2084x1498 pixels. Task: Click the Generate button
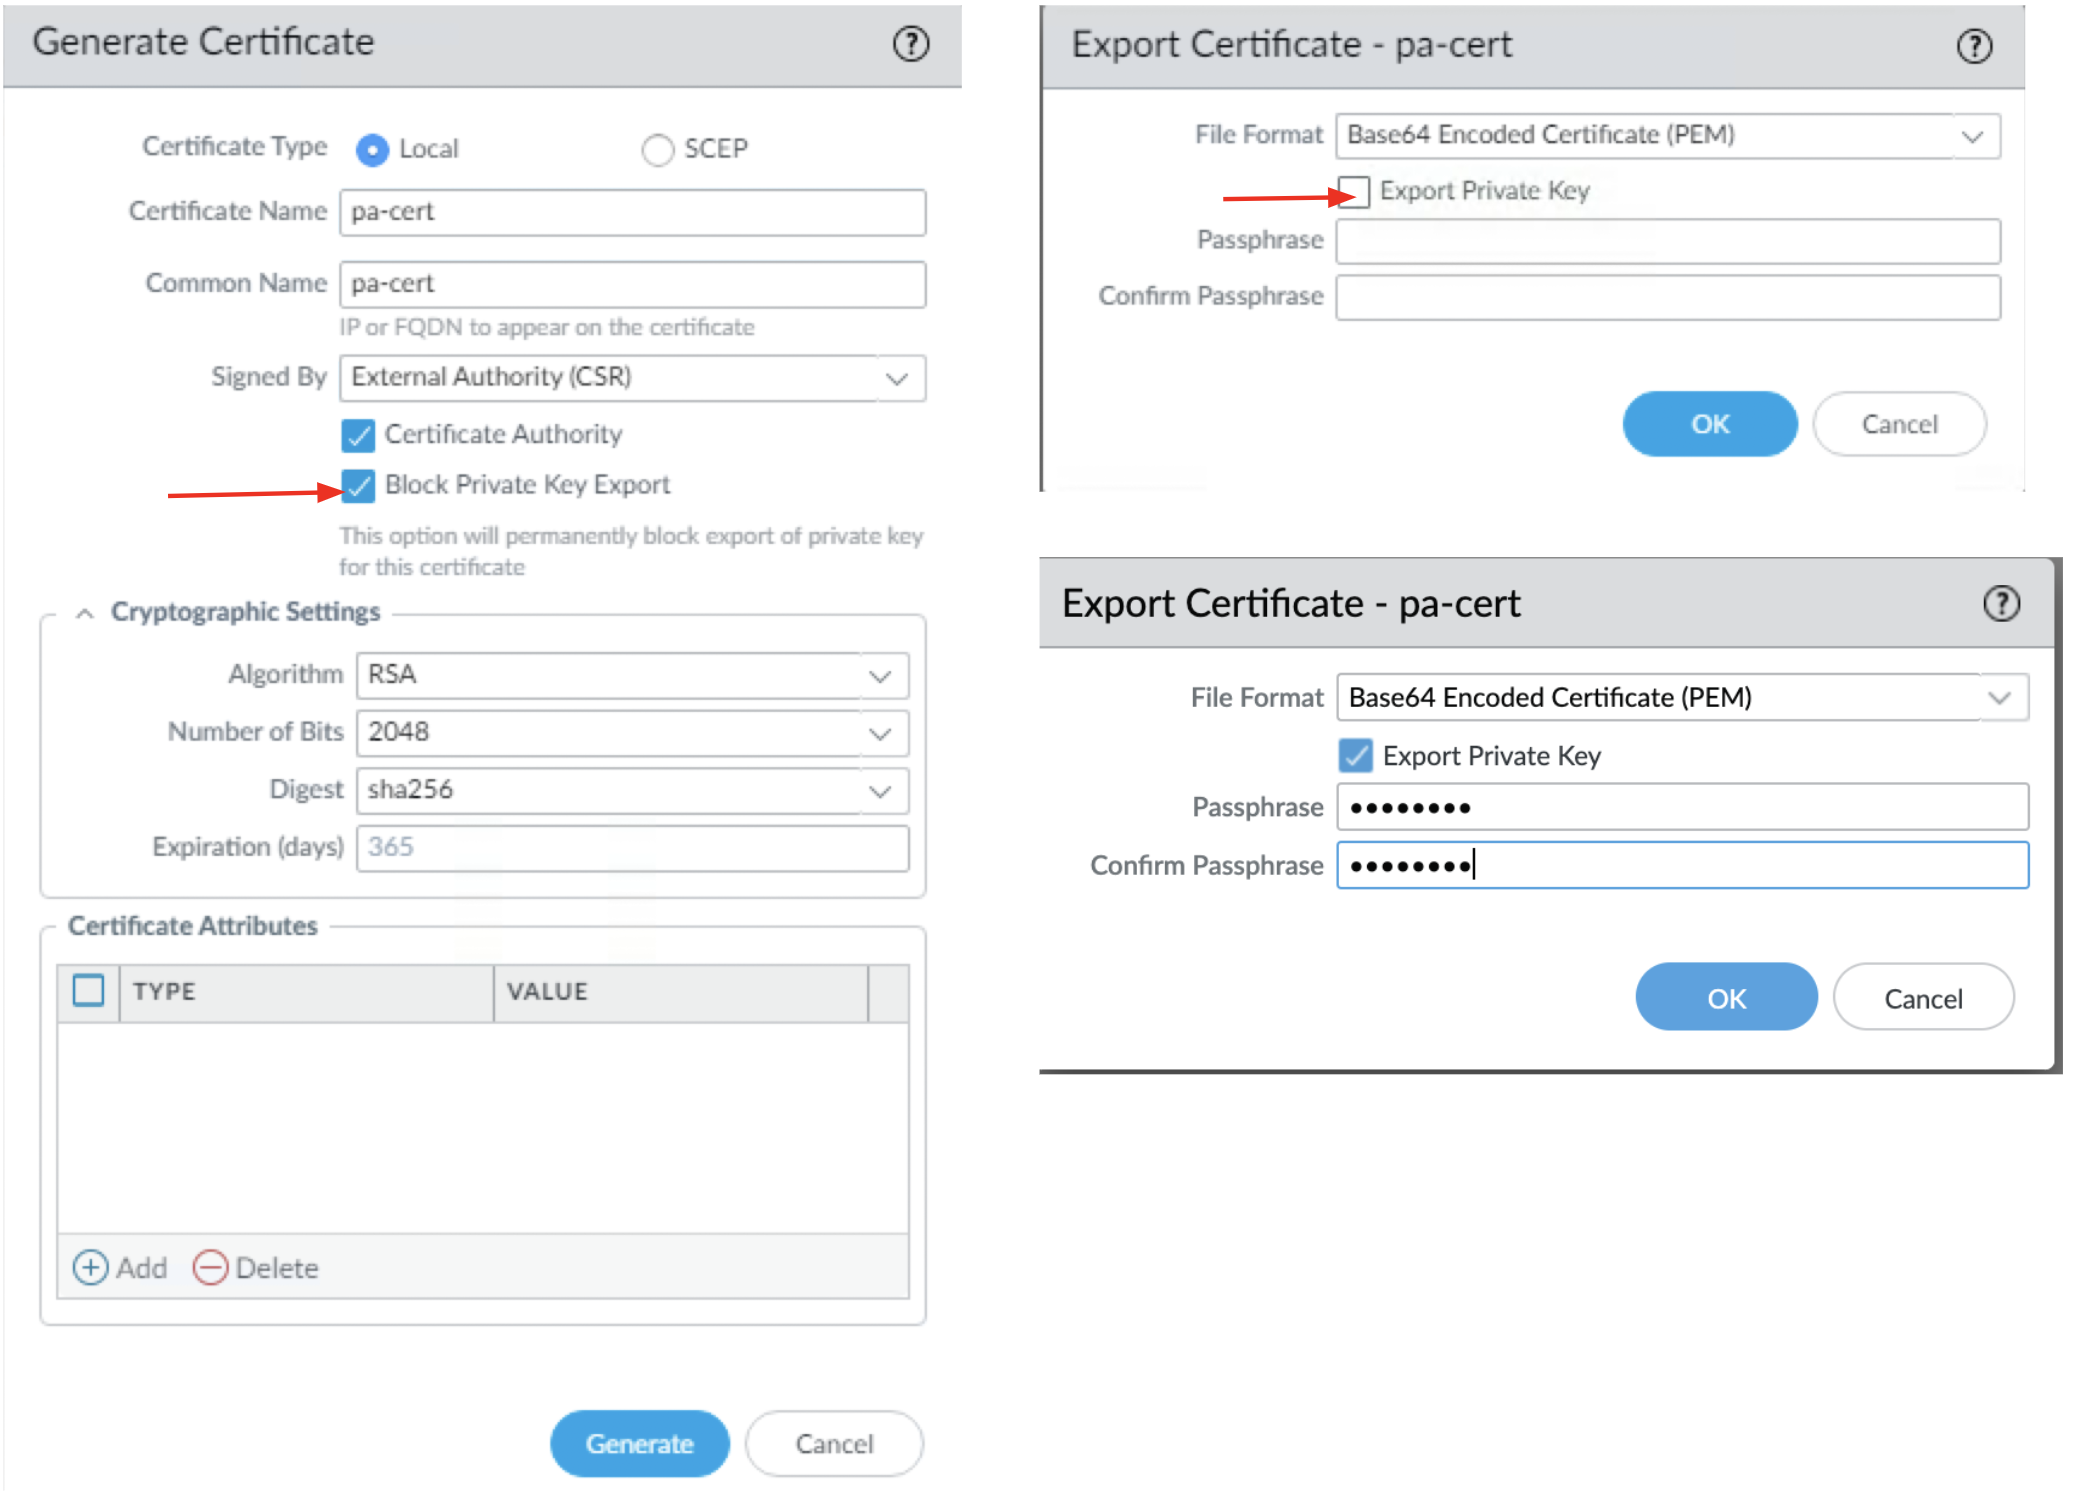click(639, 1443)
